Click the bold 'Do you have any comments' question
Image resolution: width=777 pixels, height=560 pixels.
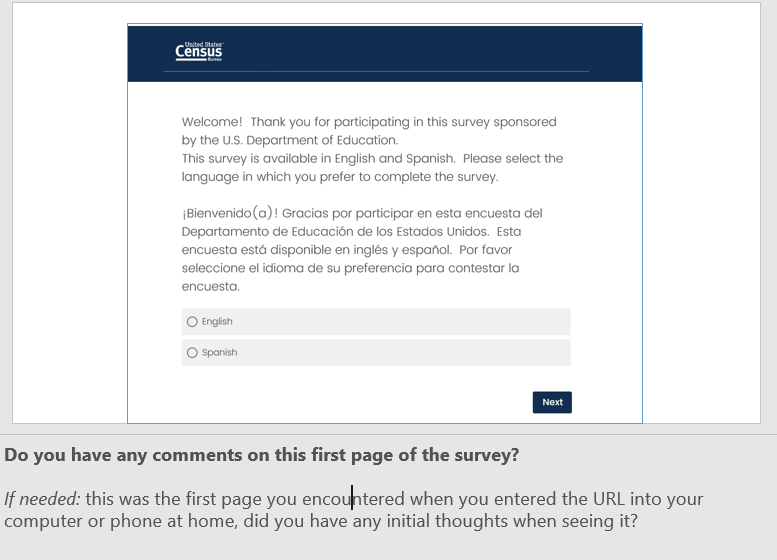(261, 455)
